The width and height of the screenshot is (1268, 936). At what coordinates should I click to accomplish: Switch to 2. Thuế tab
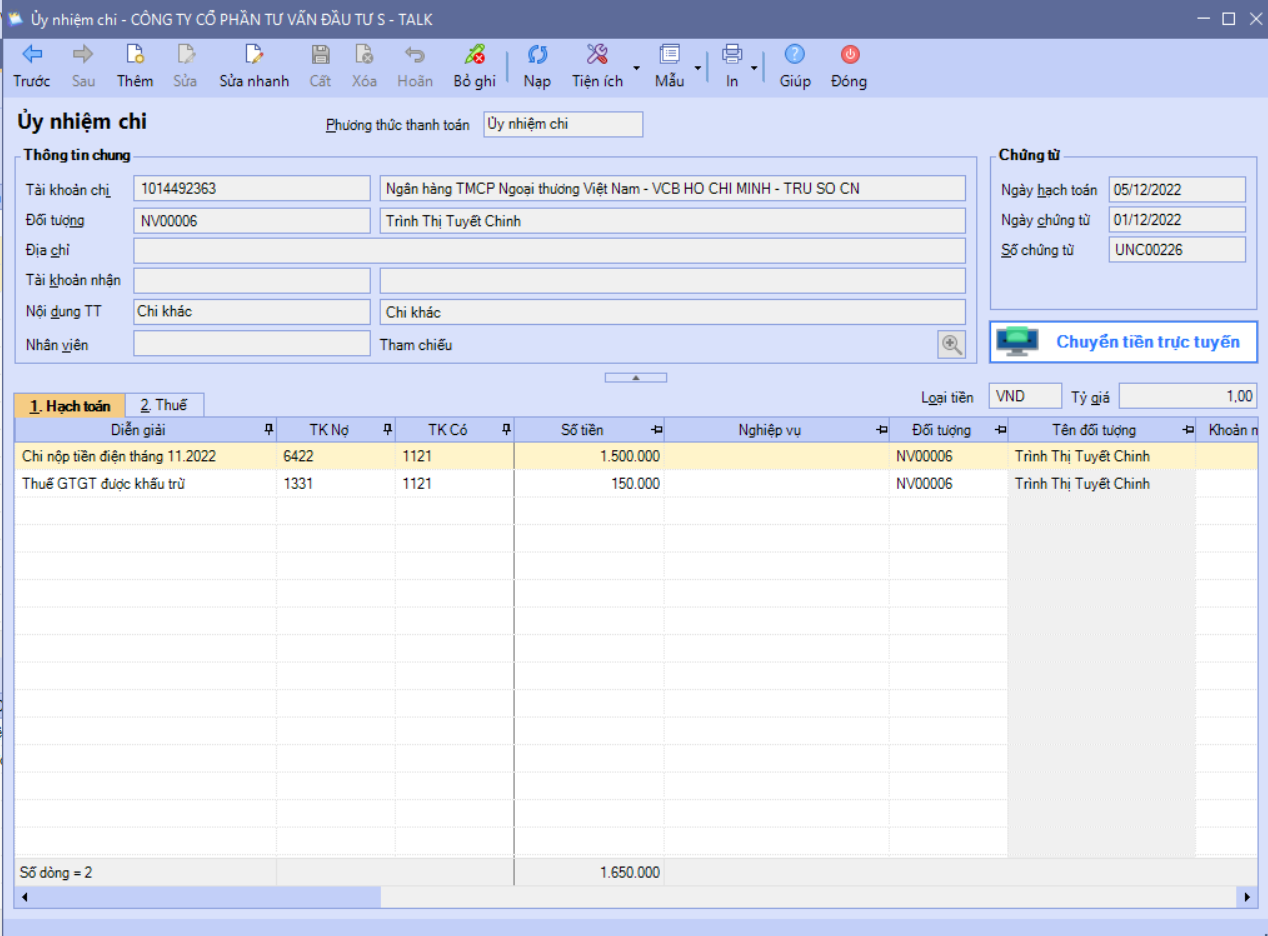164,405
